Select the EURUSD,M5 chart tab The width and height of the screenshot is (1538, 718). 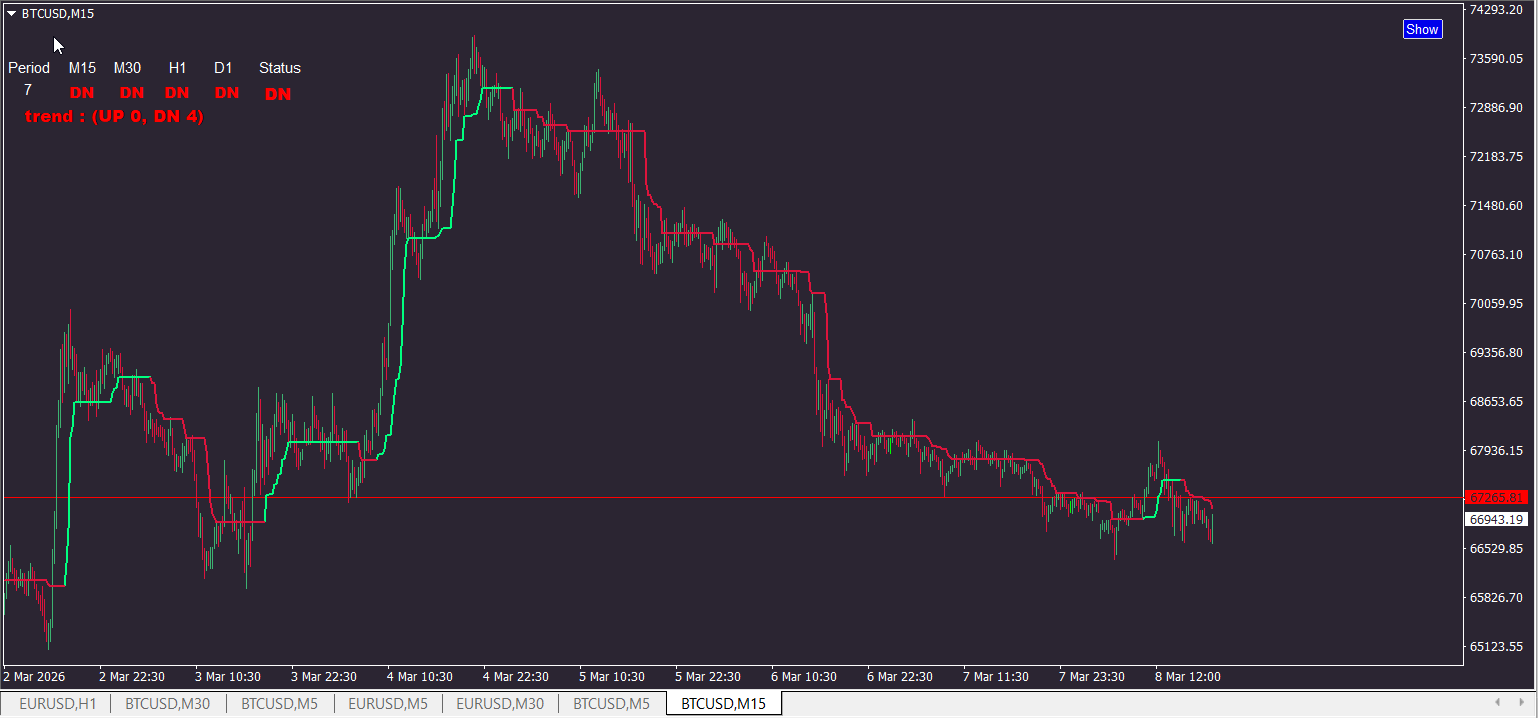388,704
